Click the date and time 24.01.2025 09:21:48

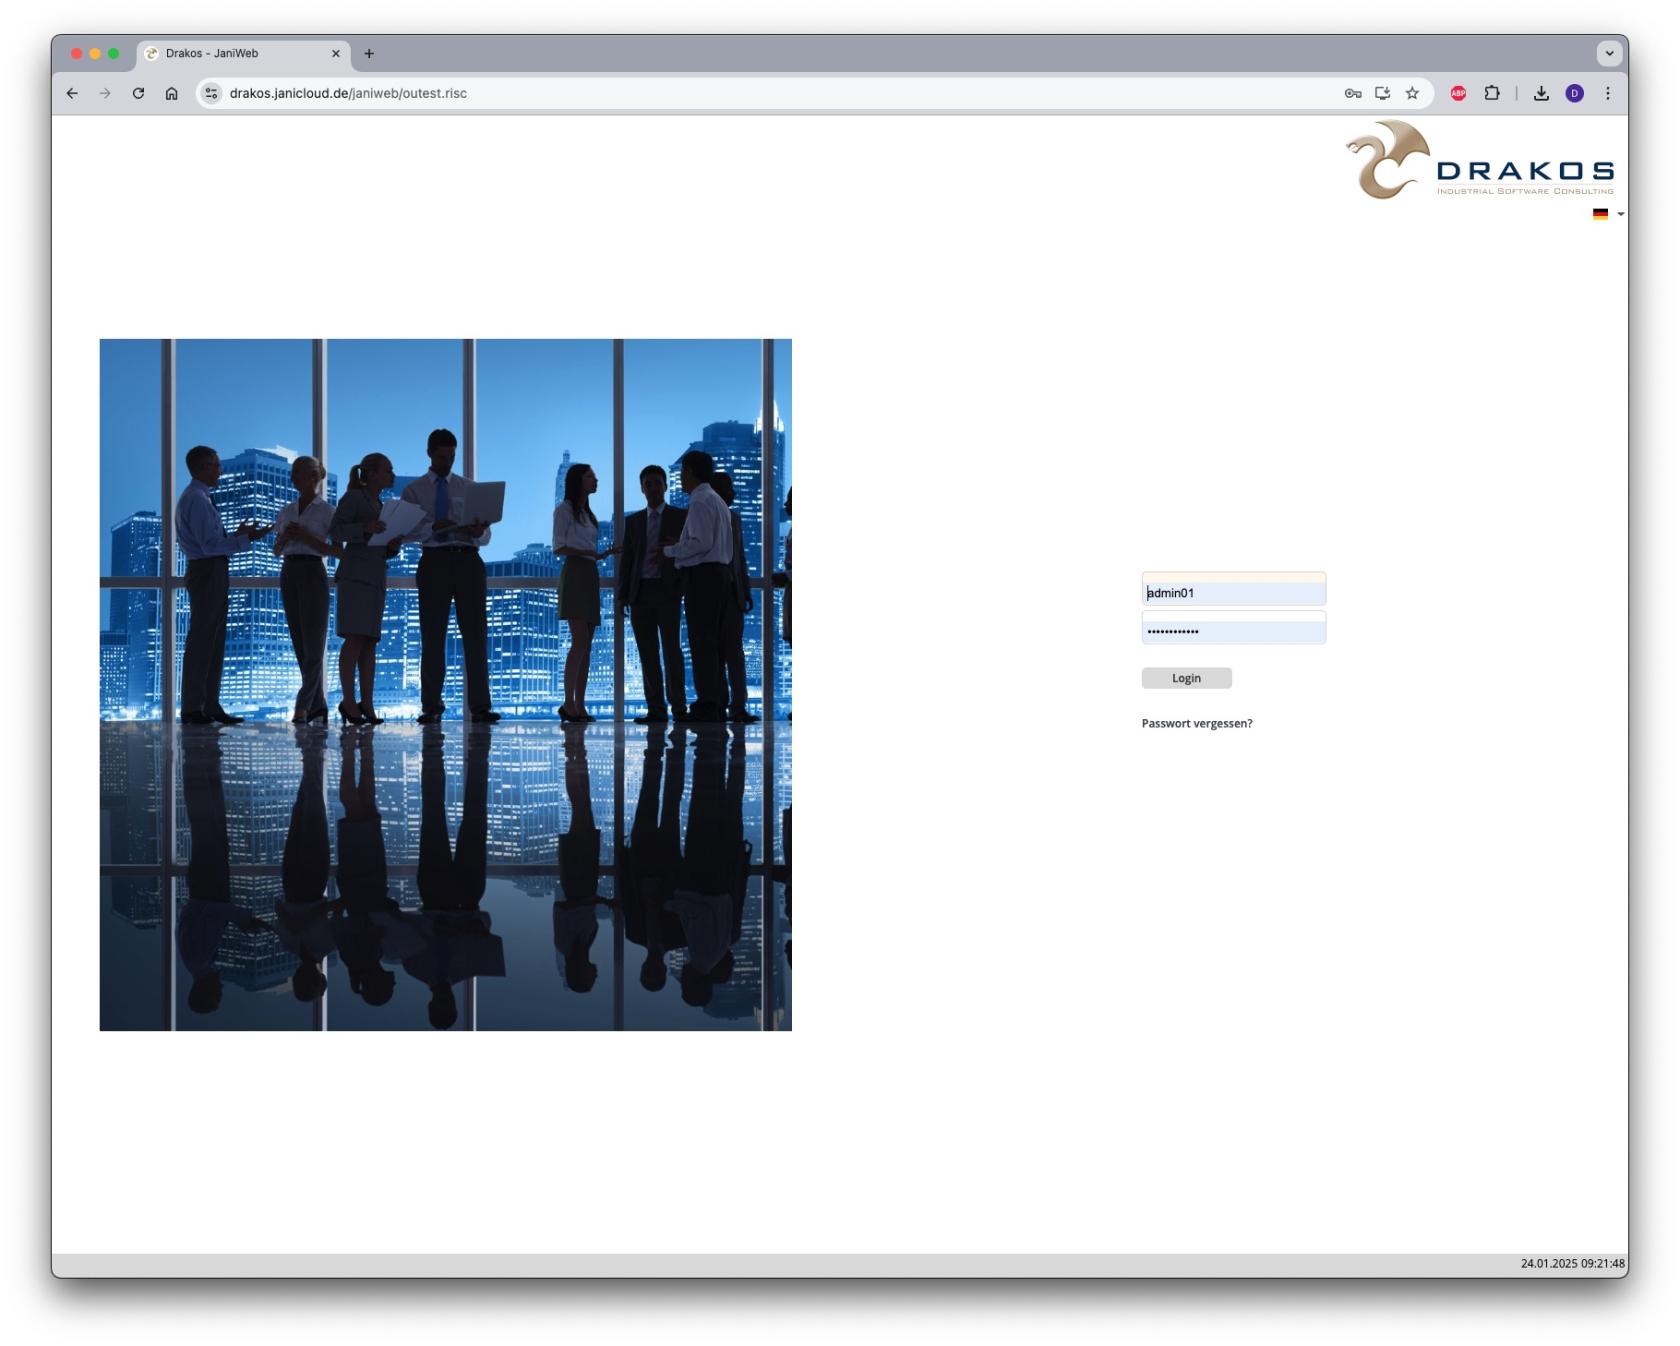point(1572,1264)
